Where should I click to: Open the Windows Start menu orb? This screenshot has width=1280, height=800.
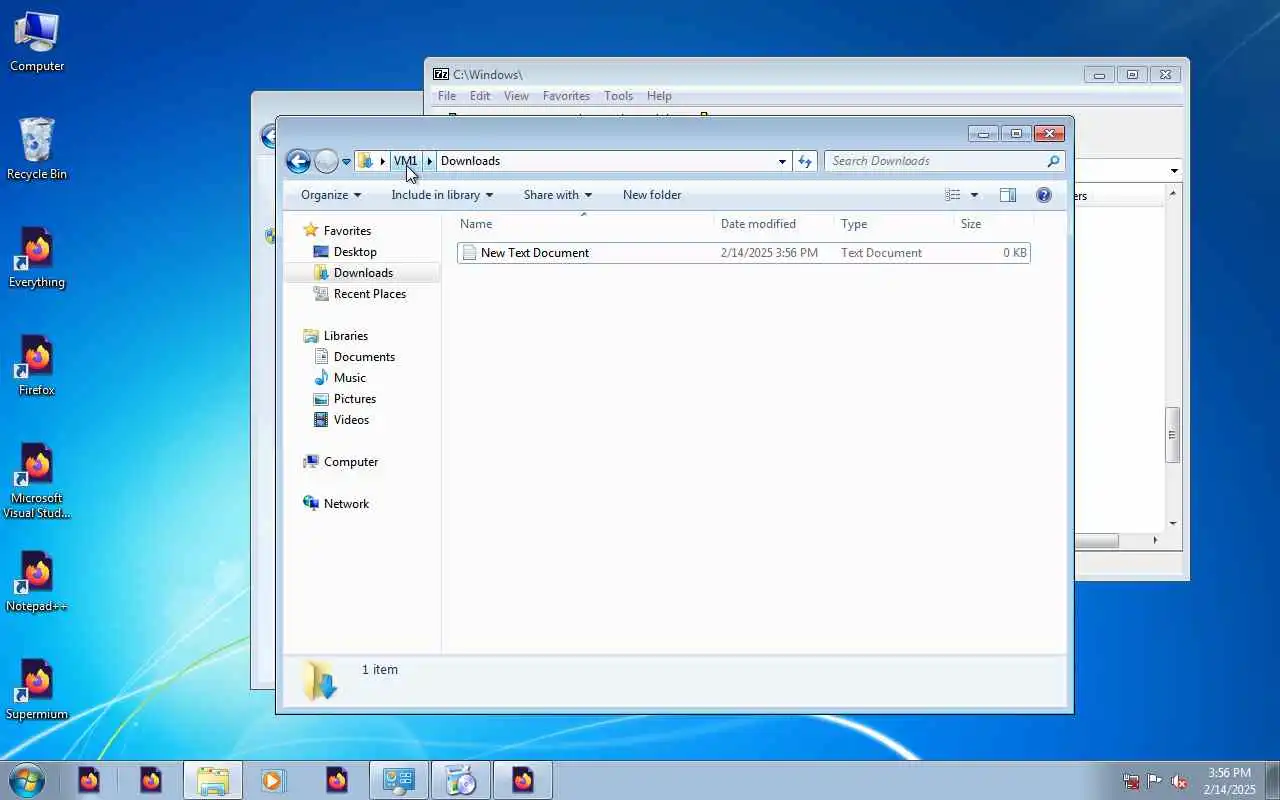[x=27, y=780]
